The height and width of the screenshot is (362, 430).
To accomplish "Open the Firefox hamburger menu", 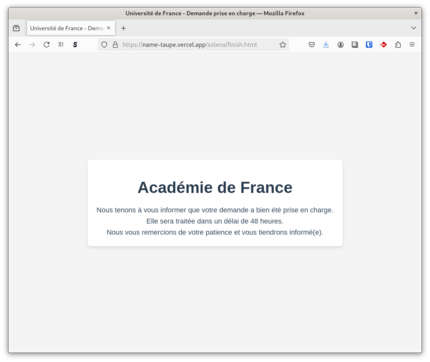I will 412,45.
